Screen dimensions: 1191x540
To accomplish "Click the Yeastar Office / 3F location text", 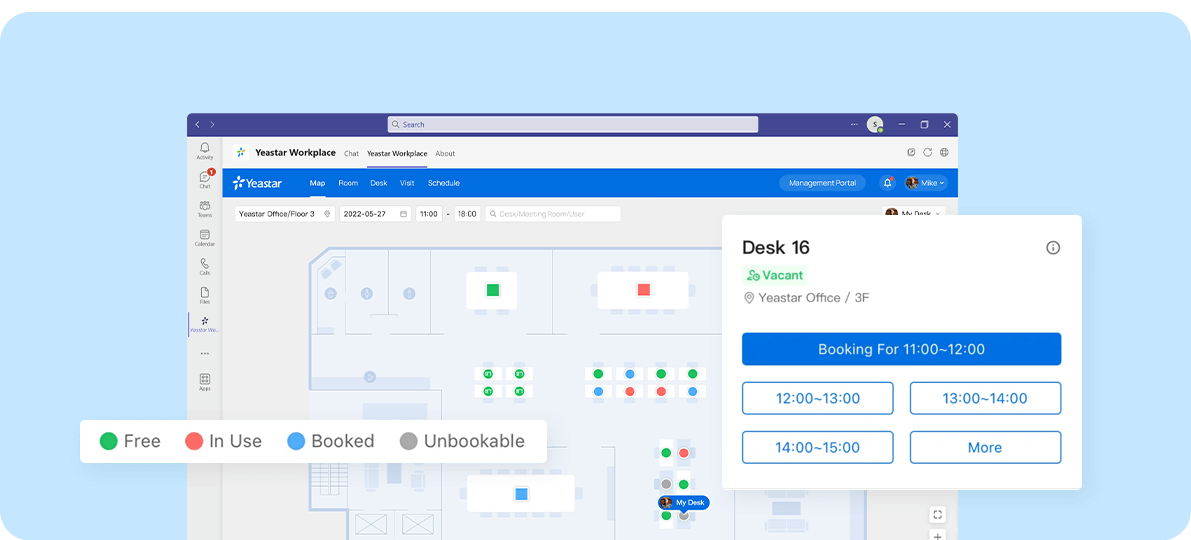I will (x=813, y=298).
